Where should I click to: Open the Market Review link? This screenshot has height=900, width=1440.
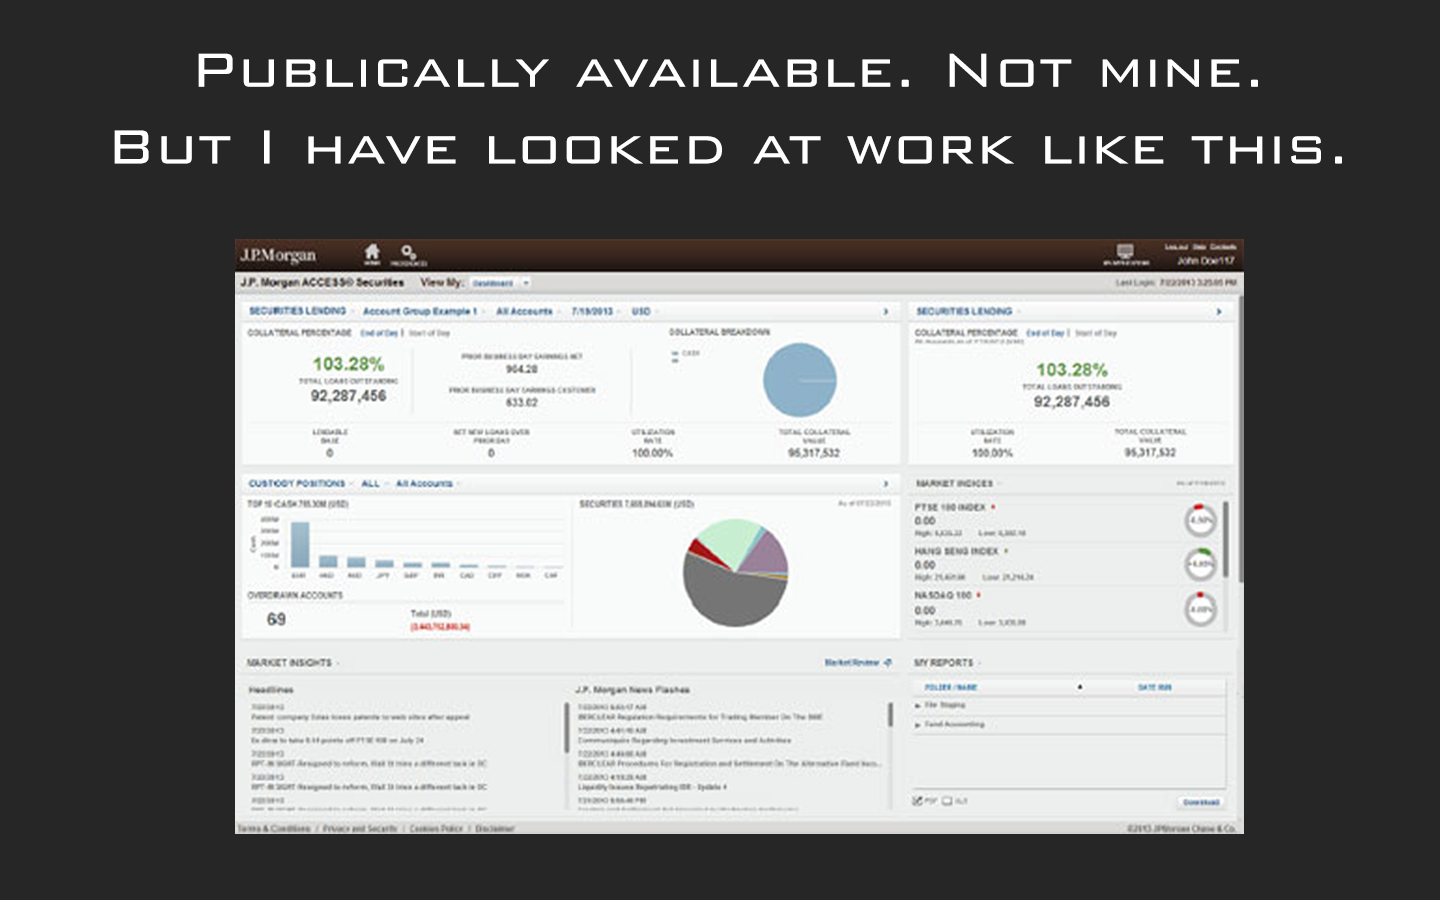(857, 663)
